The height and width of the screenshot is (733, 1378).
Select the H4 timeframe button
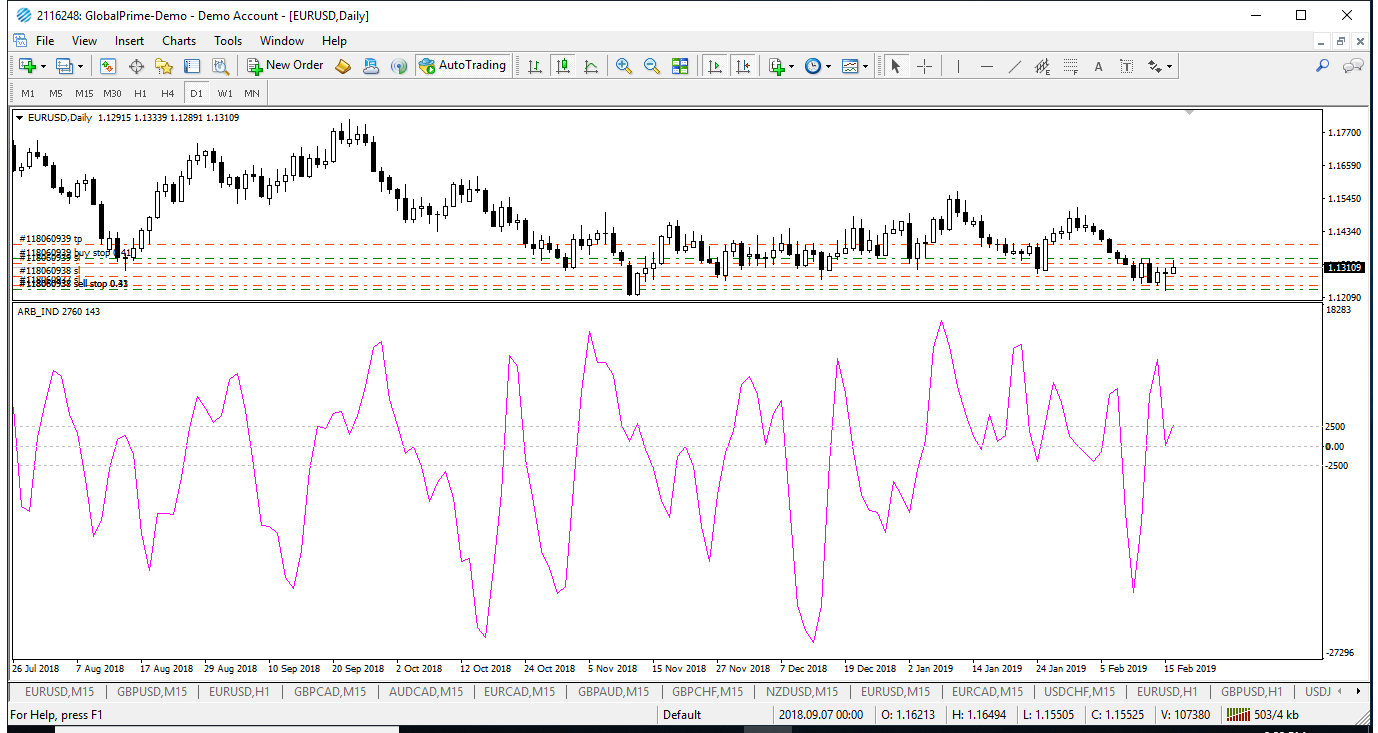tap(168, 93)
